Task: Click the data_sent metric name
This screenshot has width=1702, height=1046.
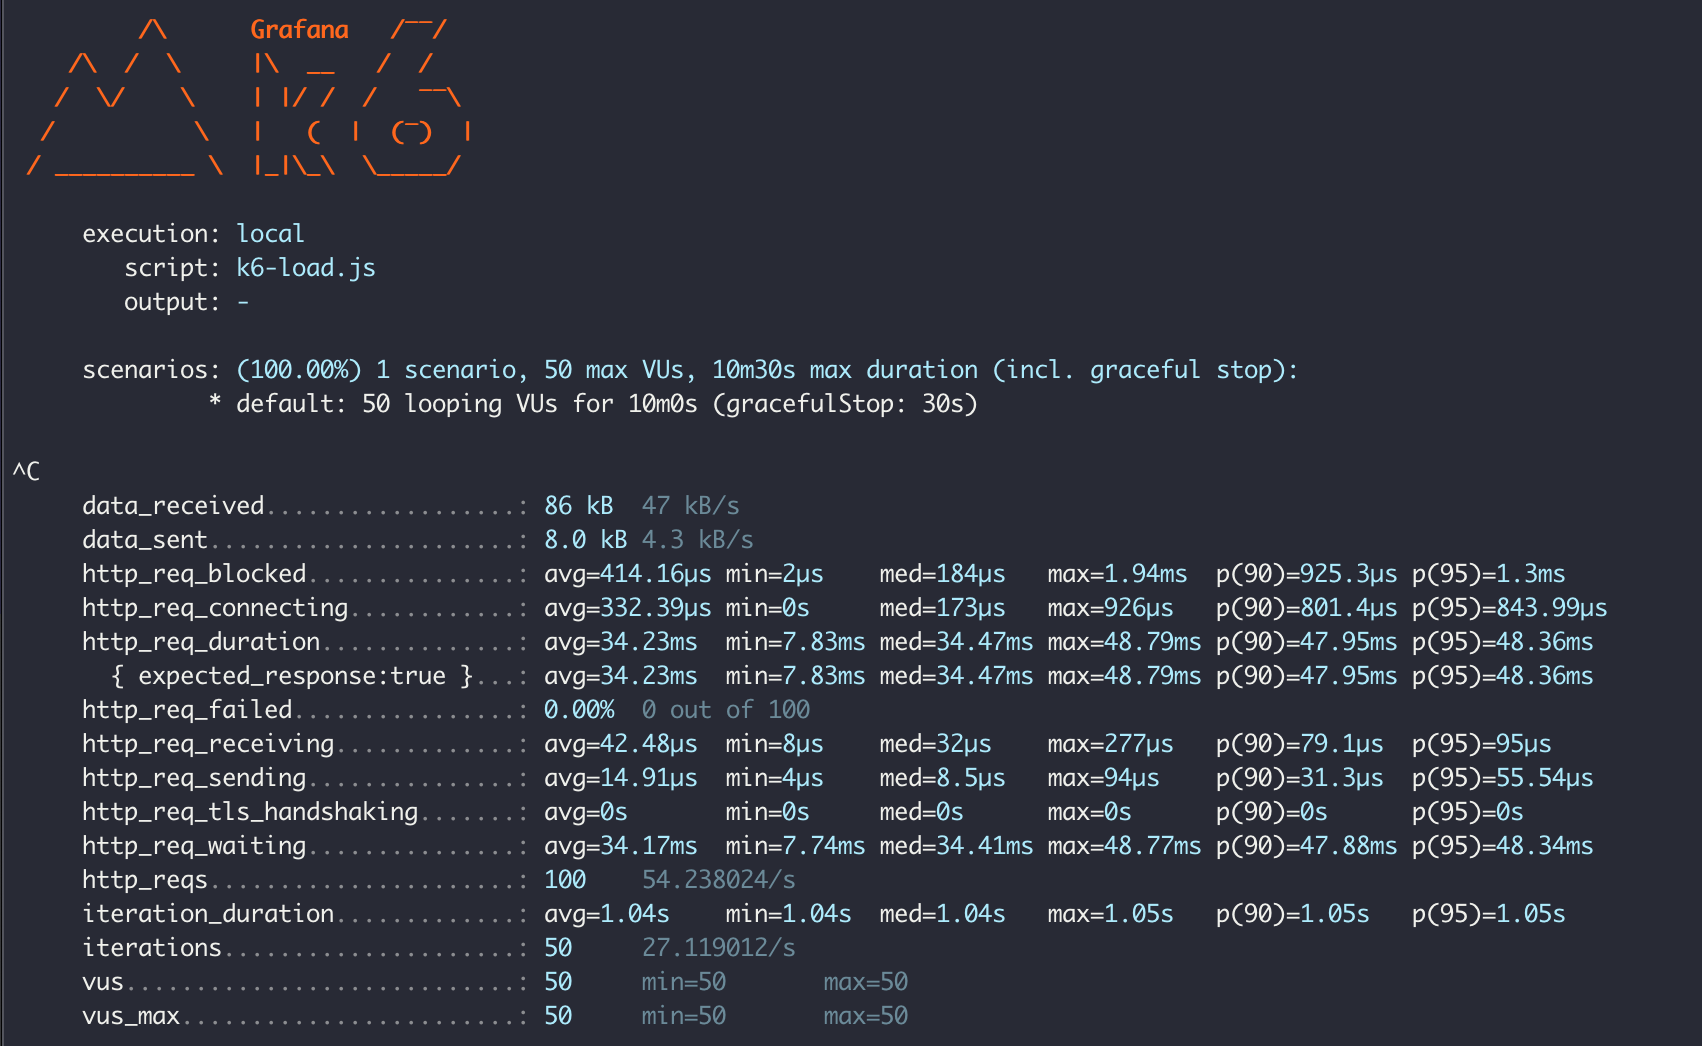Action: (145, 540)
